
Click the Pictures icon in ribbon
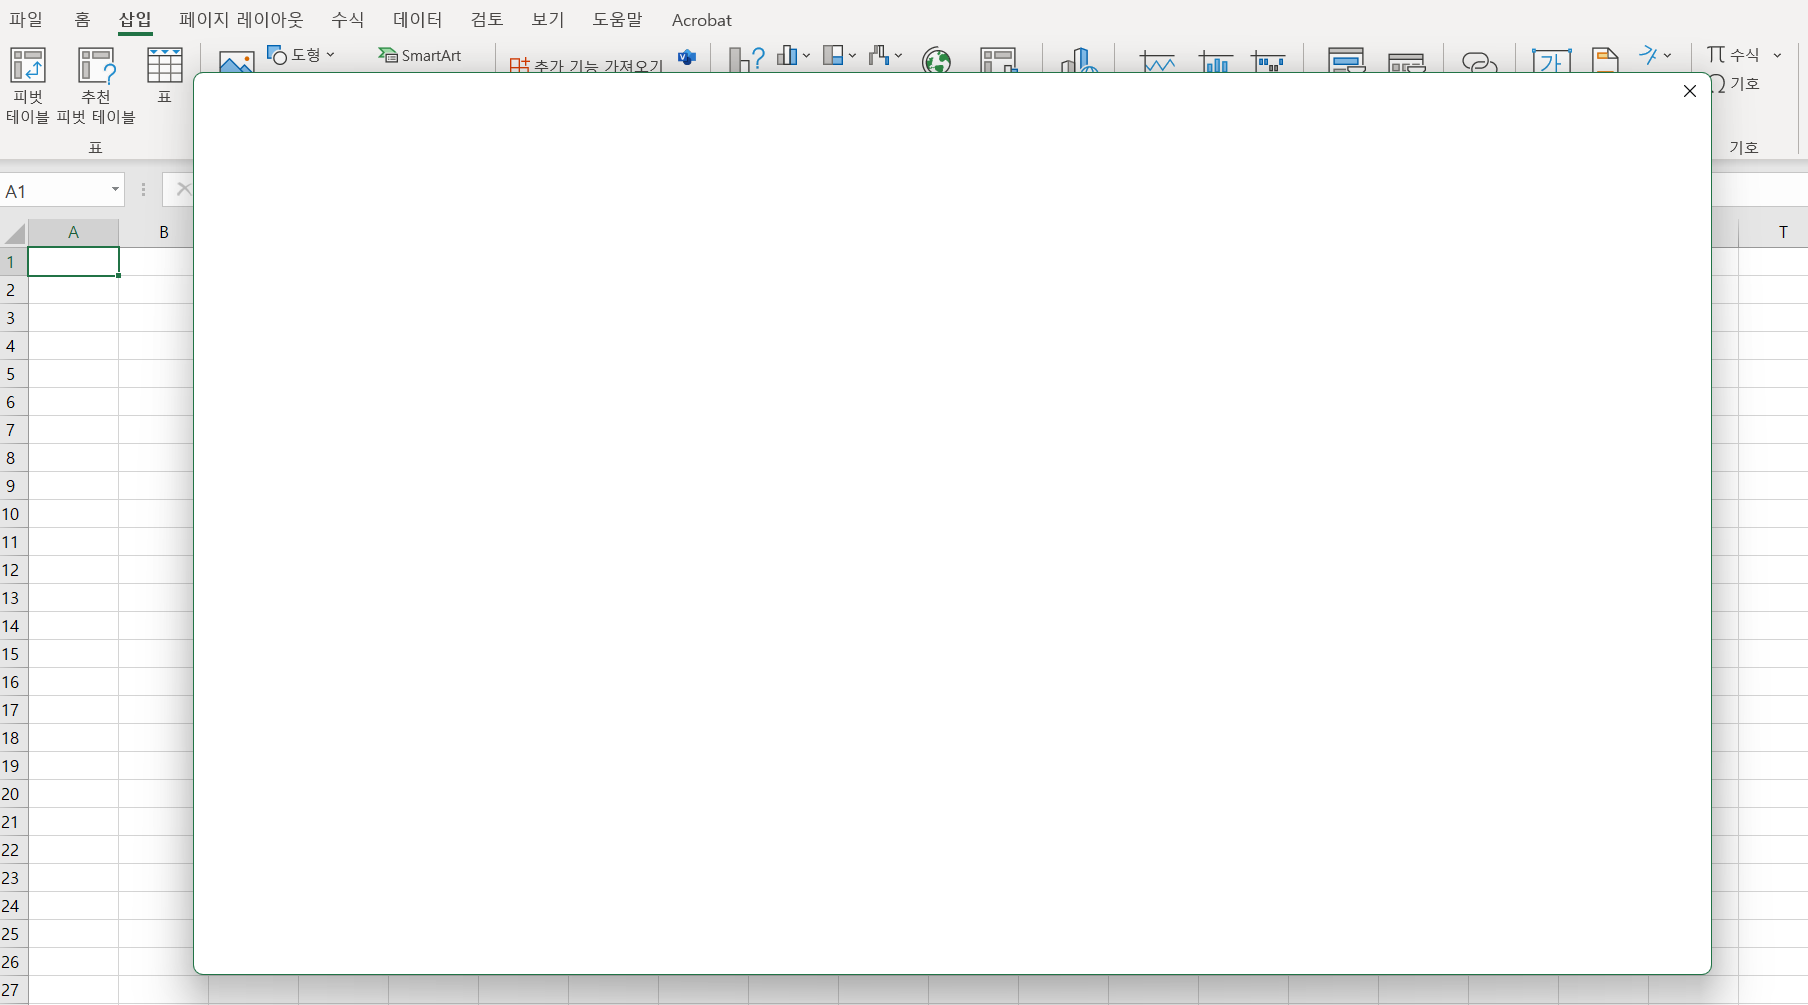pyautogui.click(x=236, y=61)
